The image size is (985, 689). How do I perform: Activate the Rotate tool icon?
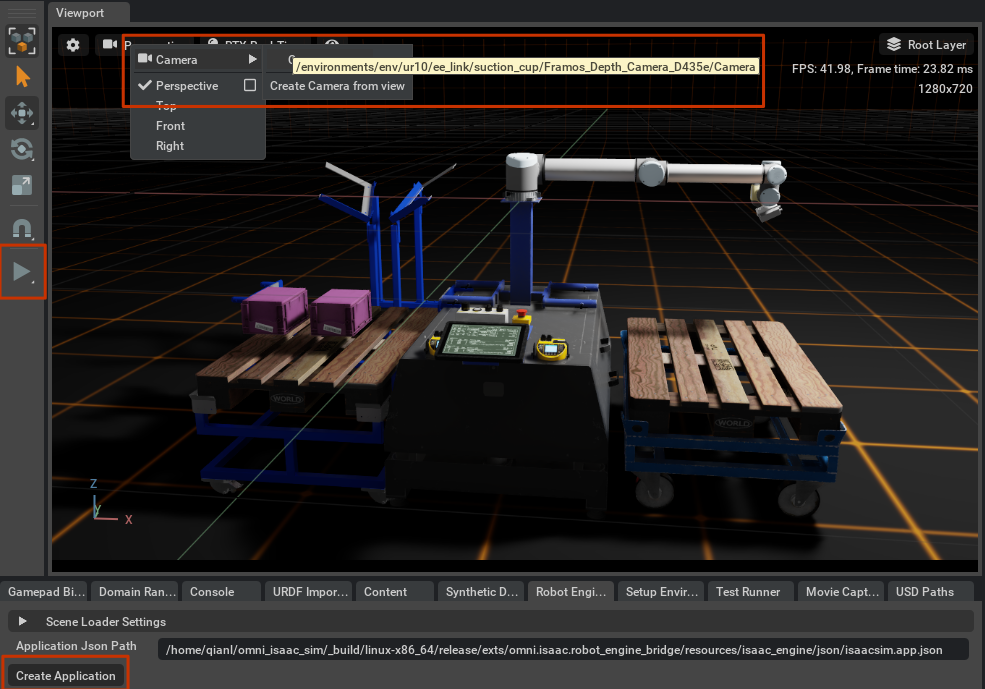pyautogui.click(x=22, y=149)
